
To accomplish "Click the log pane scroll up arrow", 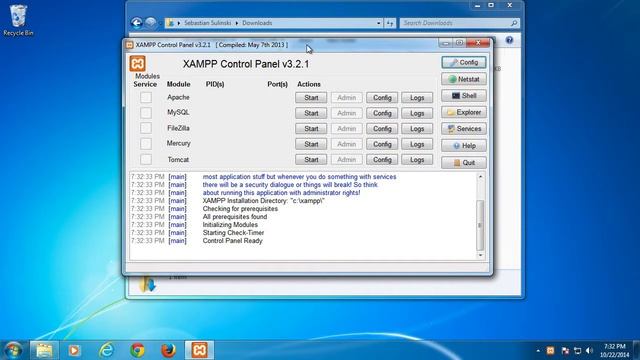I will [x=480, y=177].
